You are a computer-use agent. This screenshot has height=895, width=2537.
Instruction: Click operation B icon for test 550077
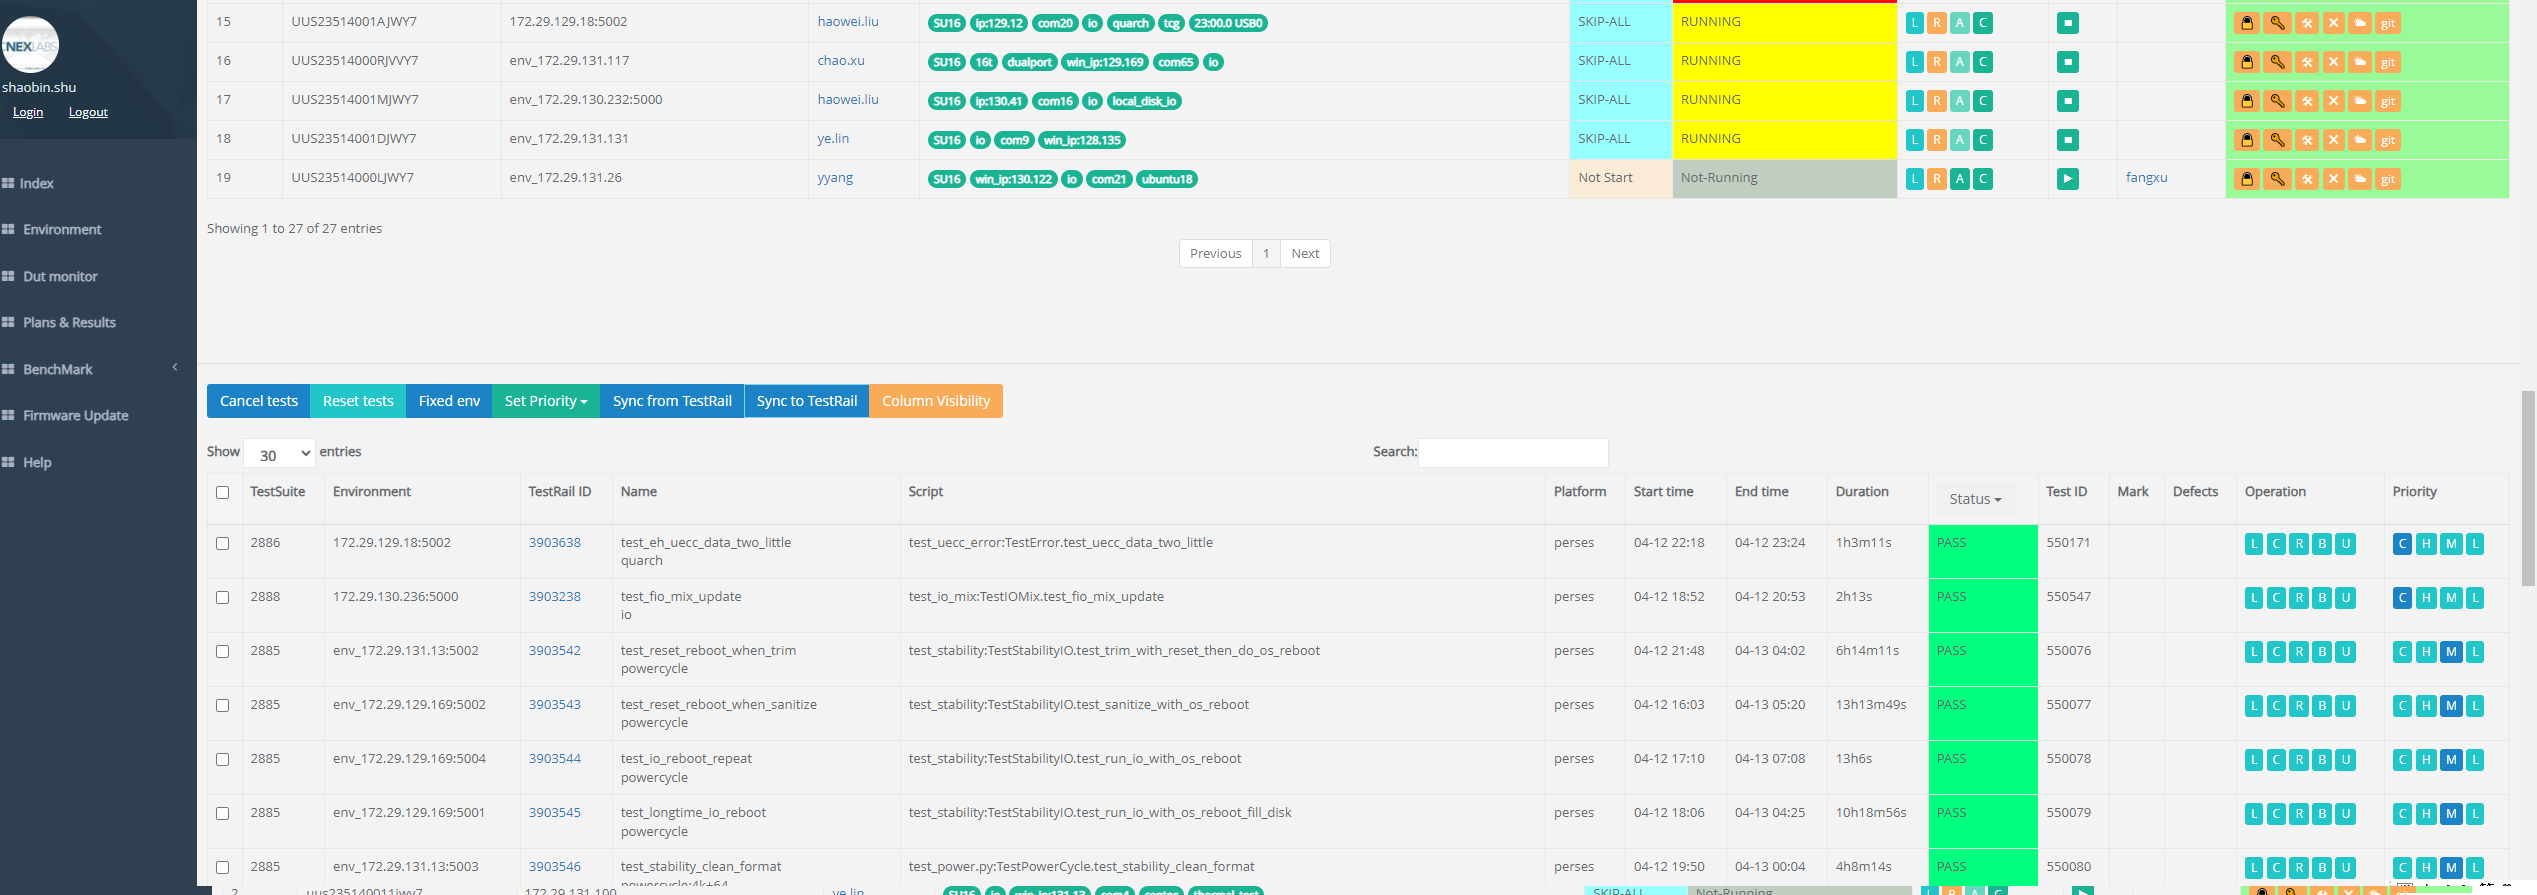pos(2323,706)
